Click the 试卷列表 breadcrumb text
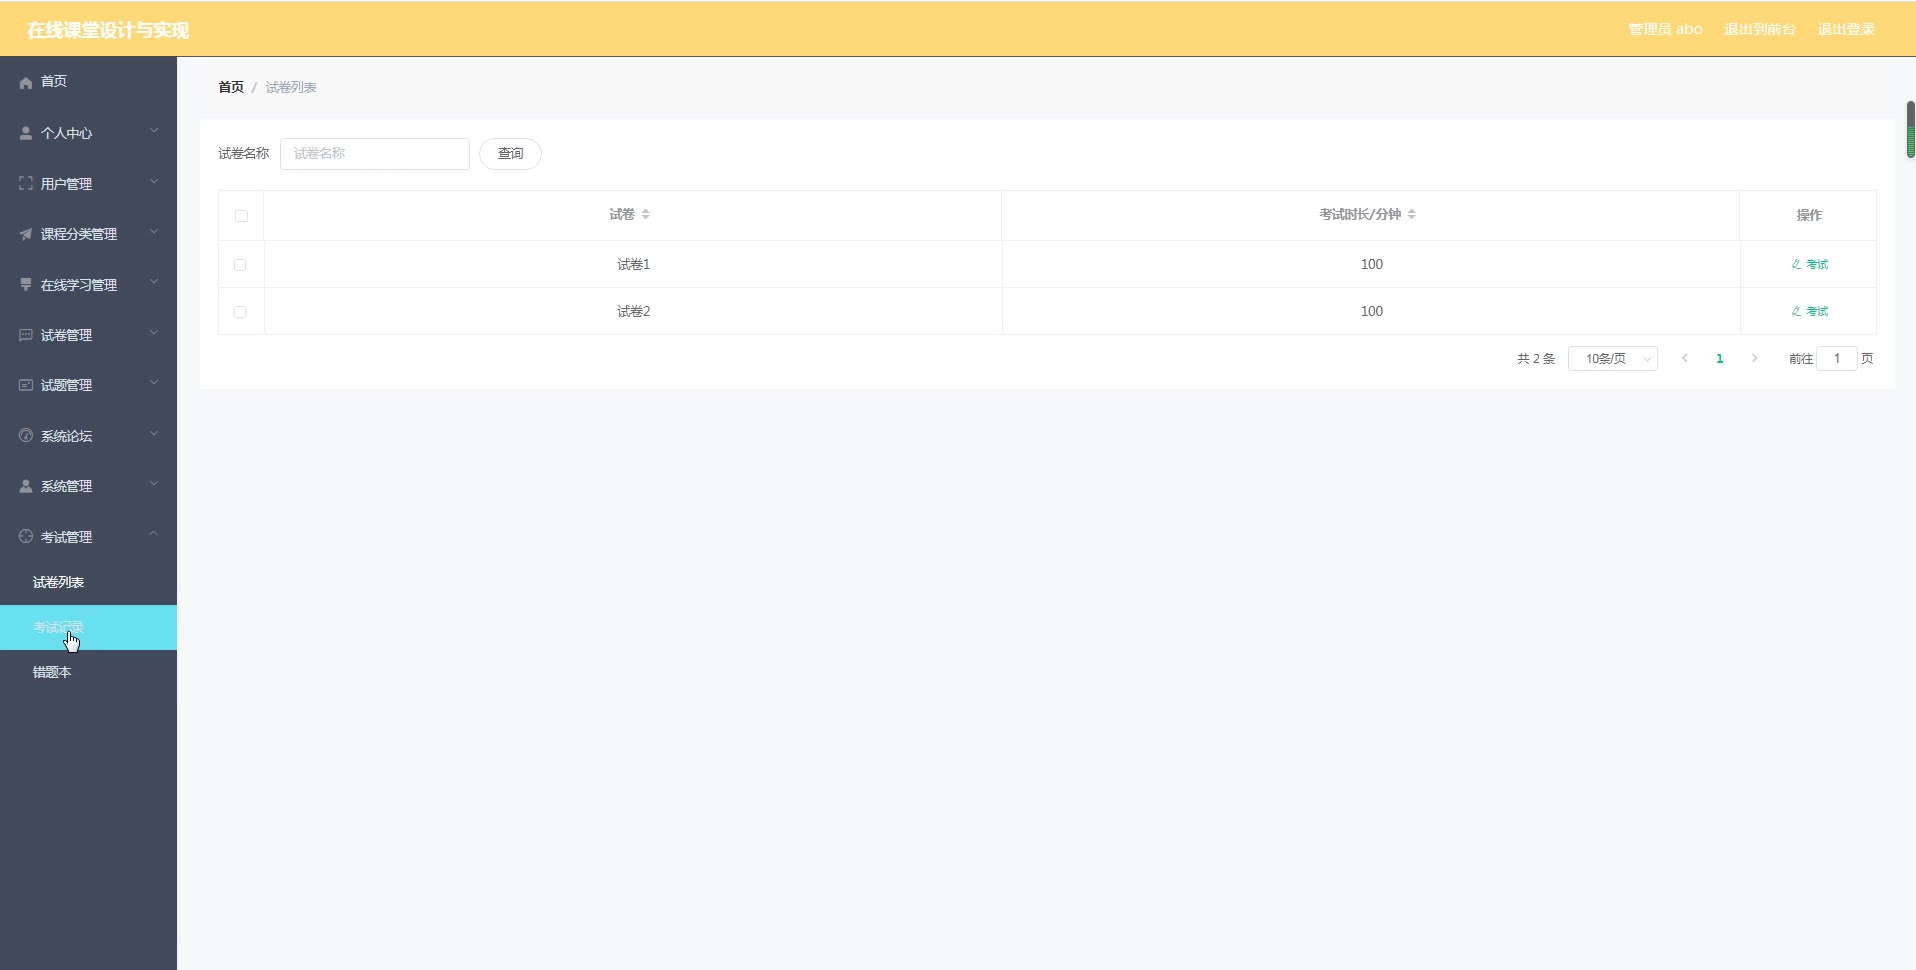The image size is (1916, 970). click(291, 87)
